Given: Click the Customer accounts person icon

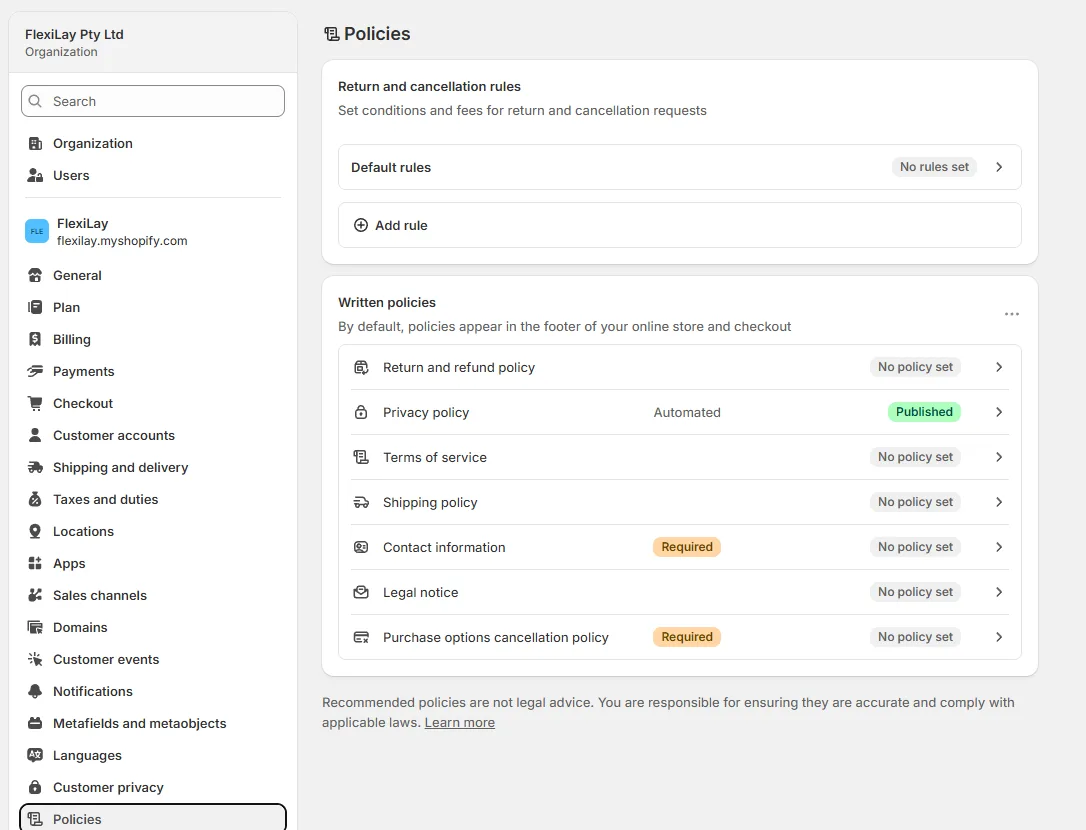Looking at the screenshot, I should (35, 435).
